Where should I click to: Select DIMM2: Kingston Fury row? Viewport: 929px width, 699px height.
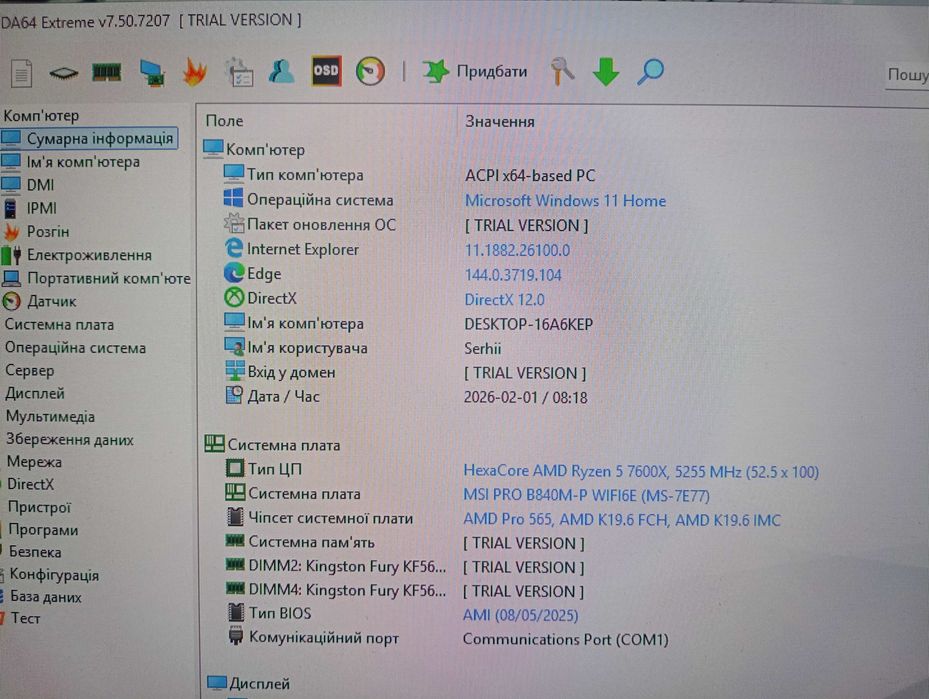[405, 567]
